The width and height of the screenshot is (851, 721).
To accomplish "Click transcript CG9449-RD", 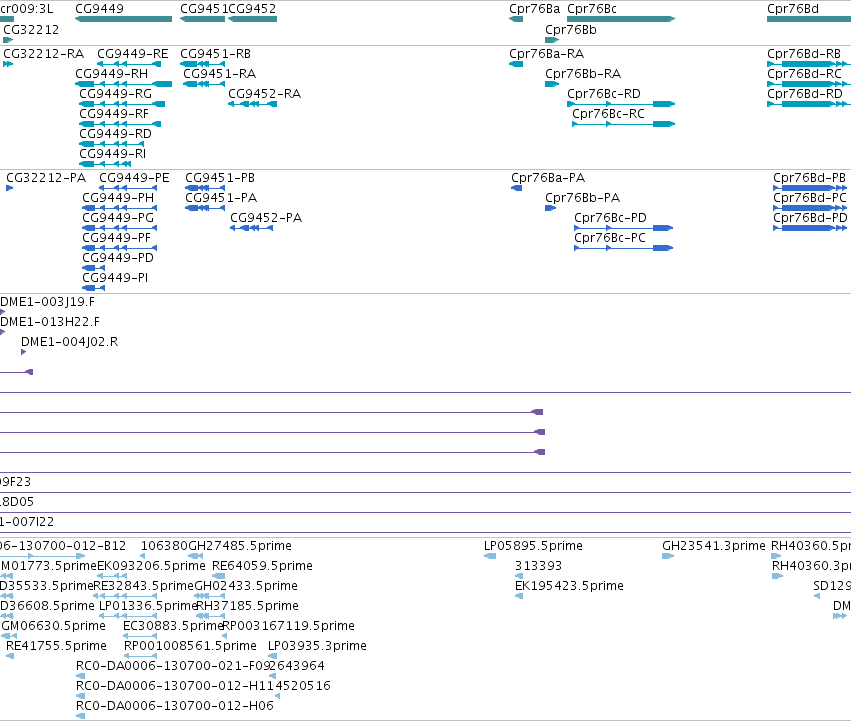I will [x=116, y=134].
